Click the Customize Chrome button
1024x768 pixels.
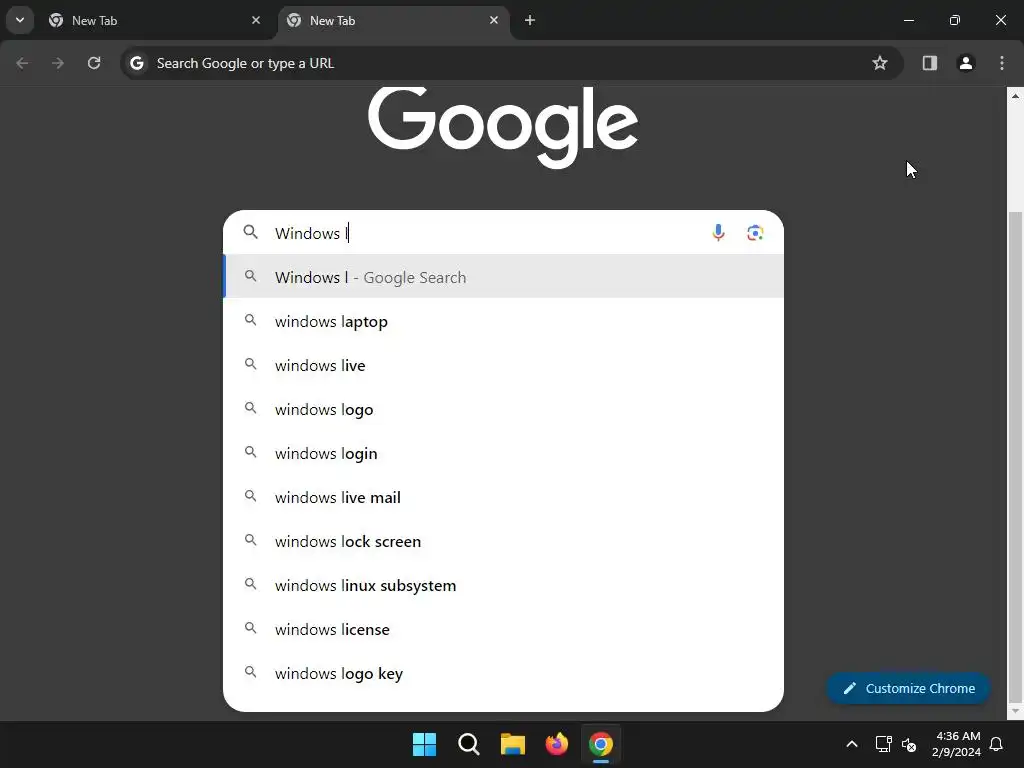point(908,688)
